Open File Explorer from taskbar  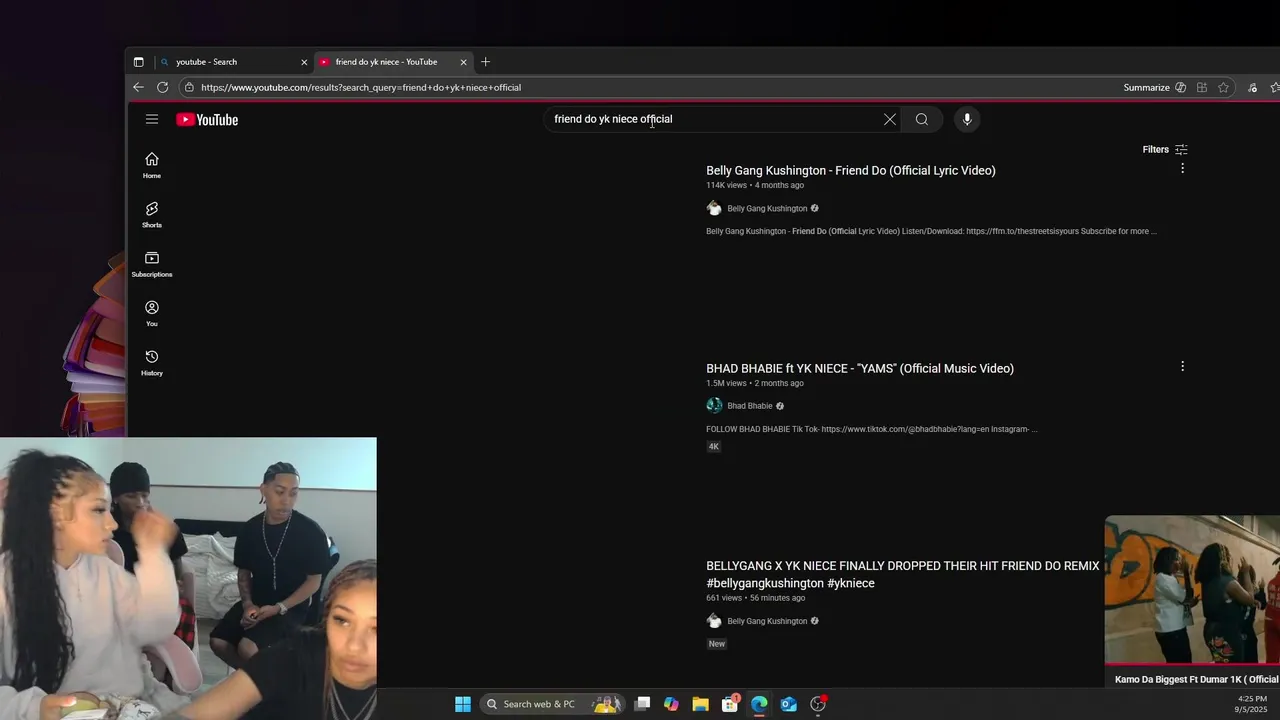coord(700,704)
